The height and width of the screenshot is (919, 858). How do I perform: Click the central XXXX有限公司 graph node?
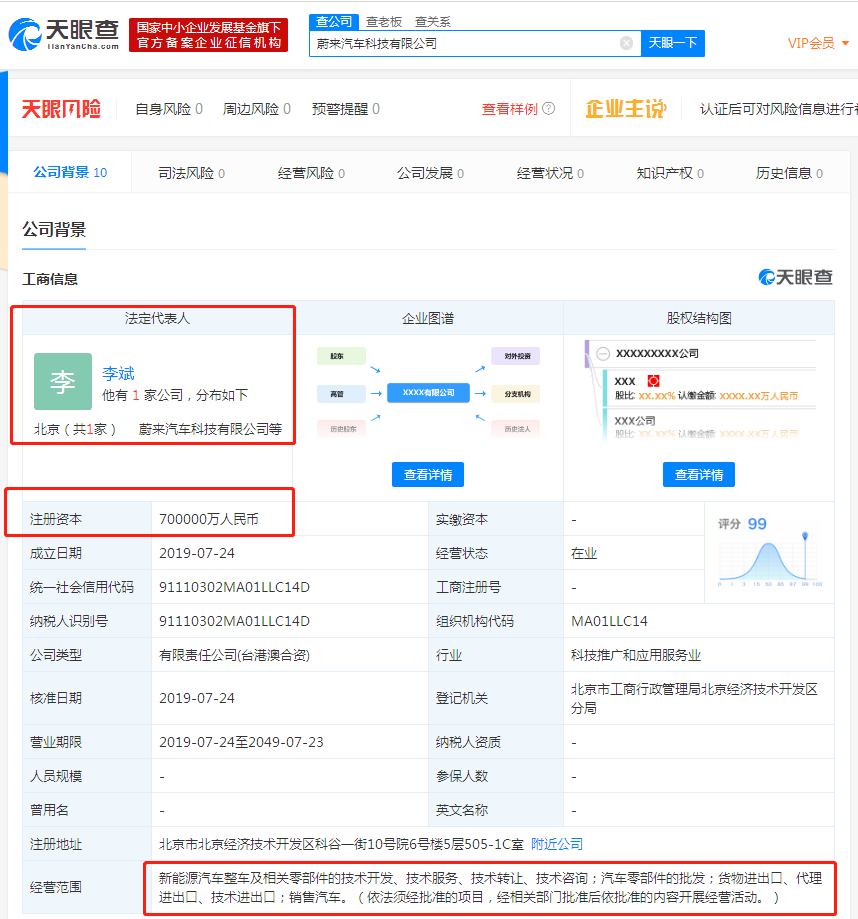coord(428,392)
